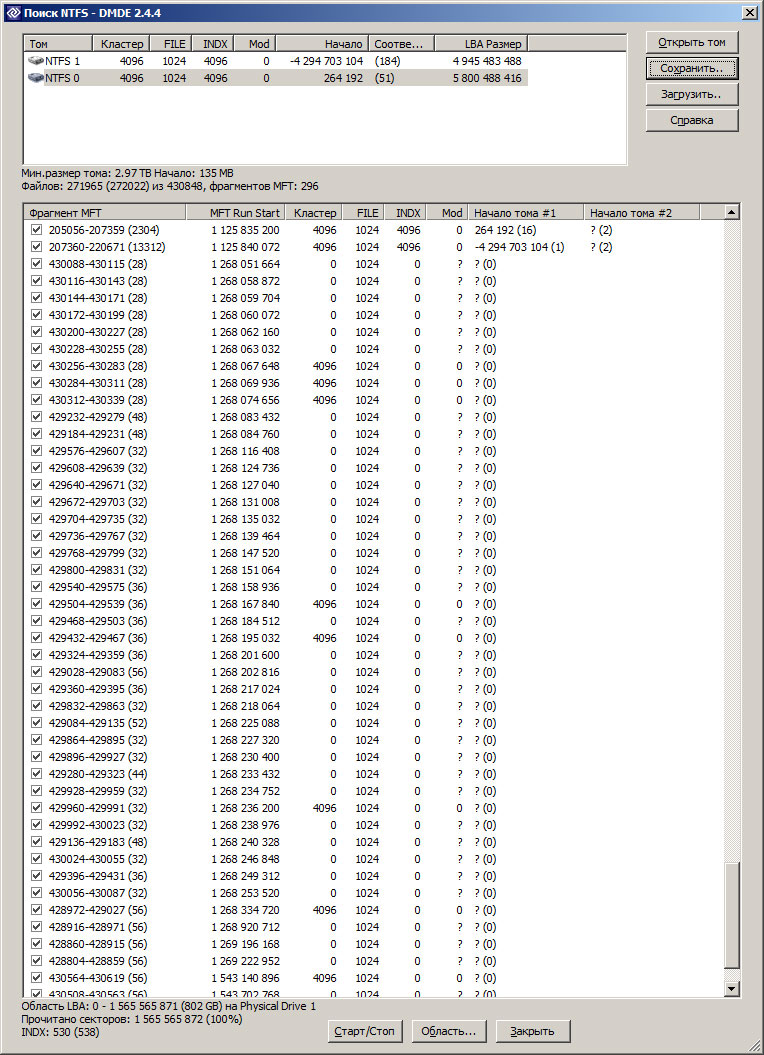
Task: Select the NTFS 0 volume drive icon
Action: point(36,78)
